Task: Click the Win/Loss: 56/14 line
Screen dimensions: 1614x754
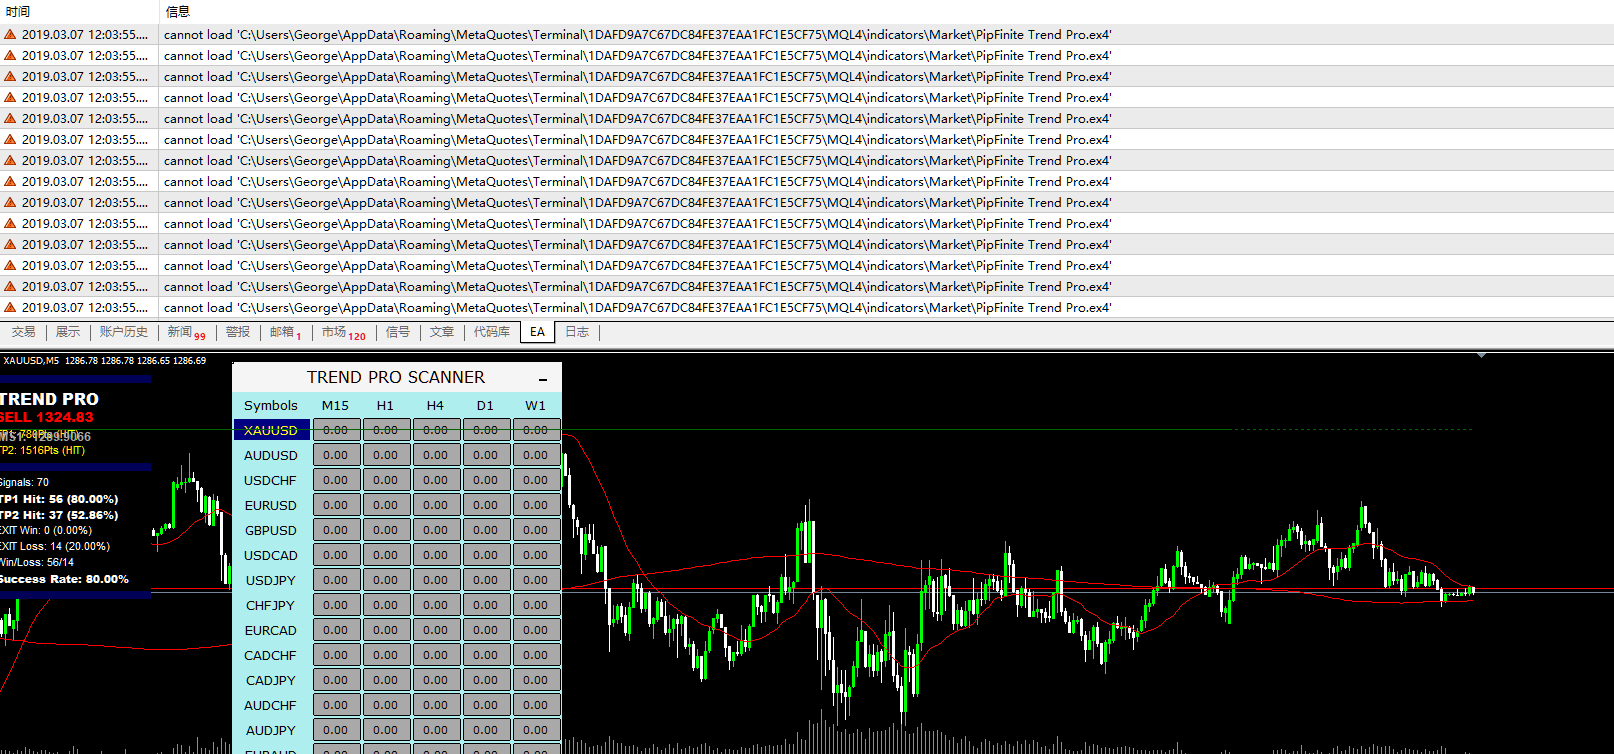Action: point(37,562)
